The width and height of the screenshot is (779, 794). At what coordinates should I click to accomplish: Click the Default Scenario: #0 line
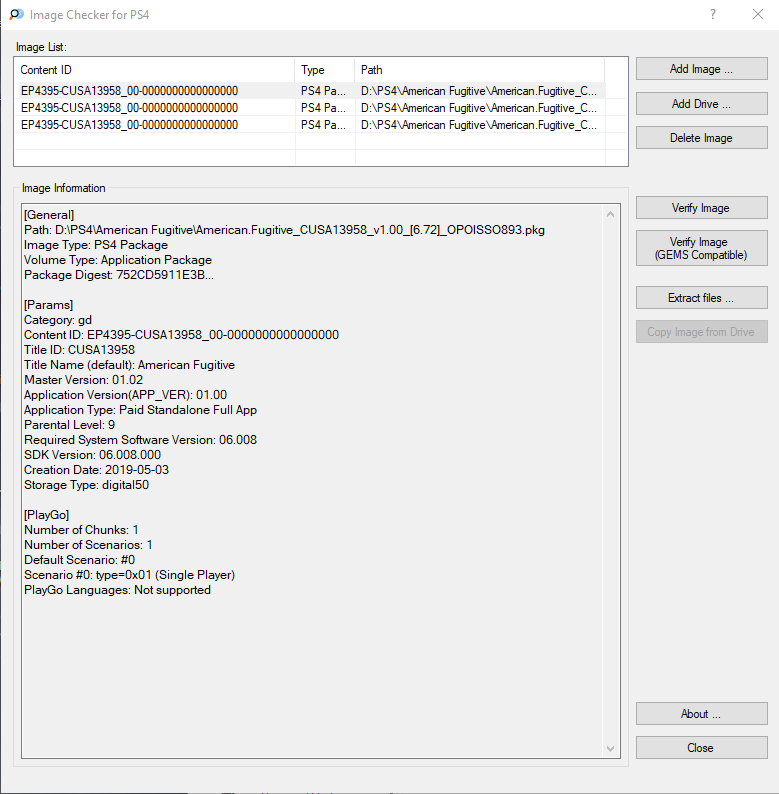(80, 560)
